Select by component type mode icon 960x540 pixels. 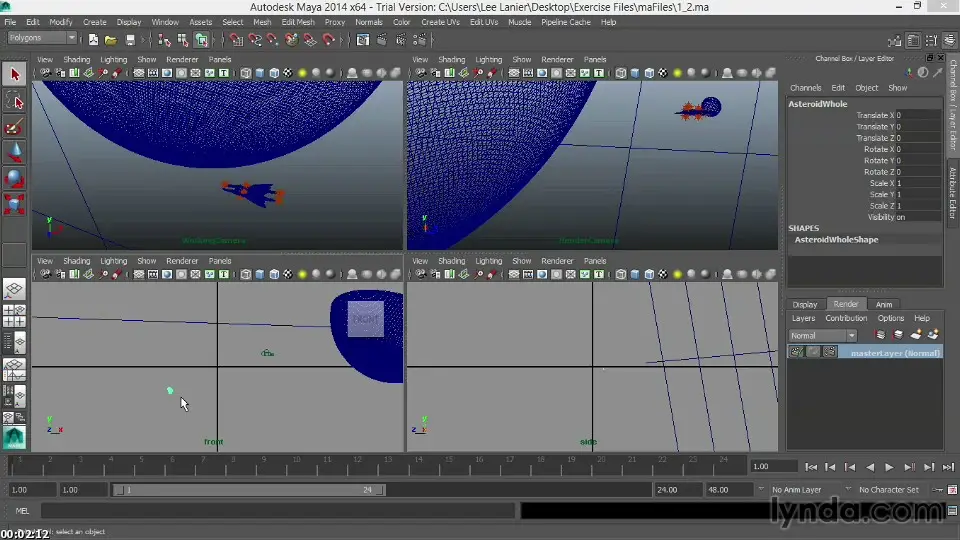click(x=201, y=40)
